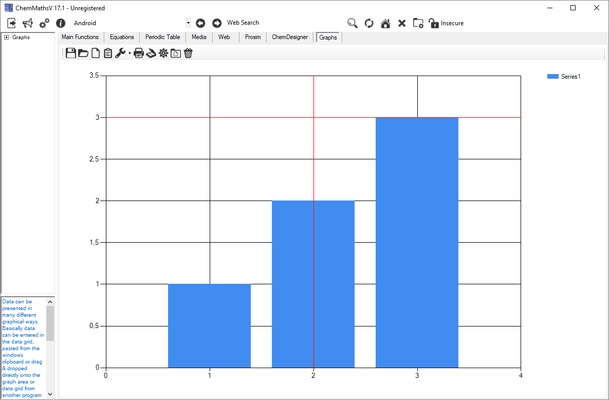This screenshot has height=400, width=609.
Task: Click the tallest bar at x value 3
Action: 417,242
